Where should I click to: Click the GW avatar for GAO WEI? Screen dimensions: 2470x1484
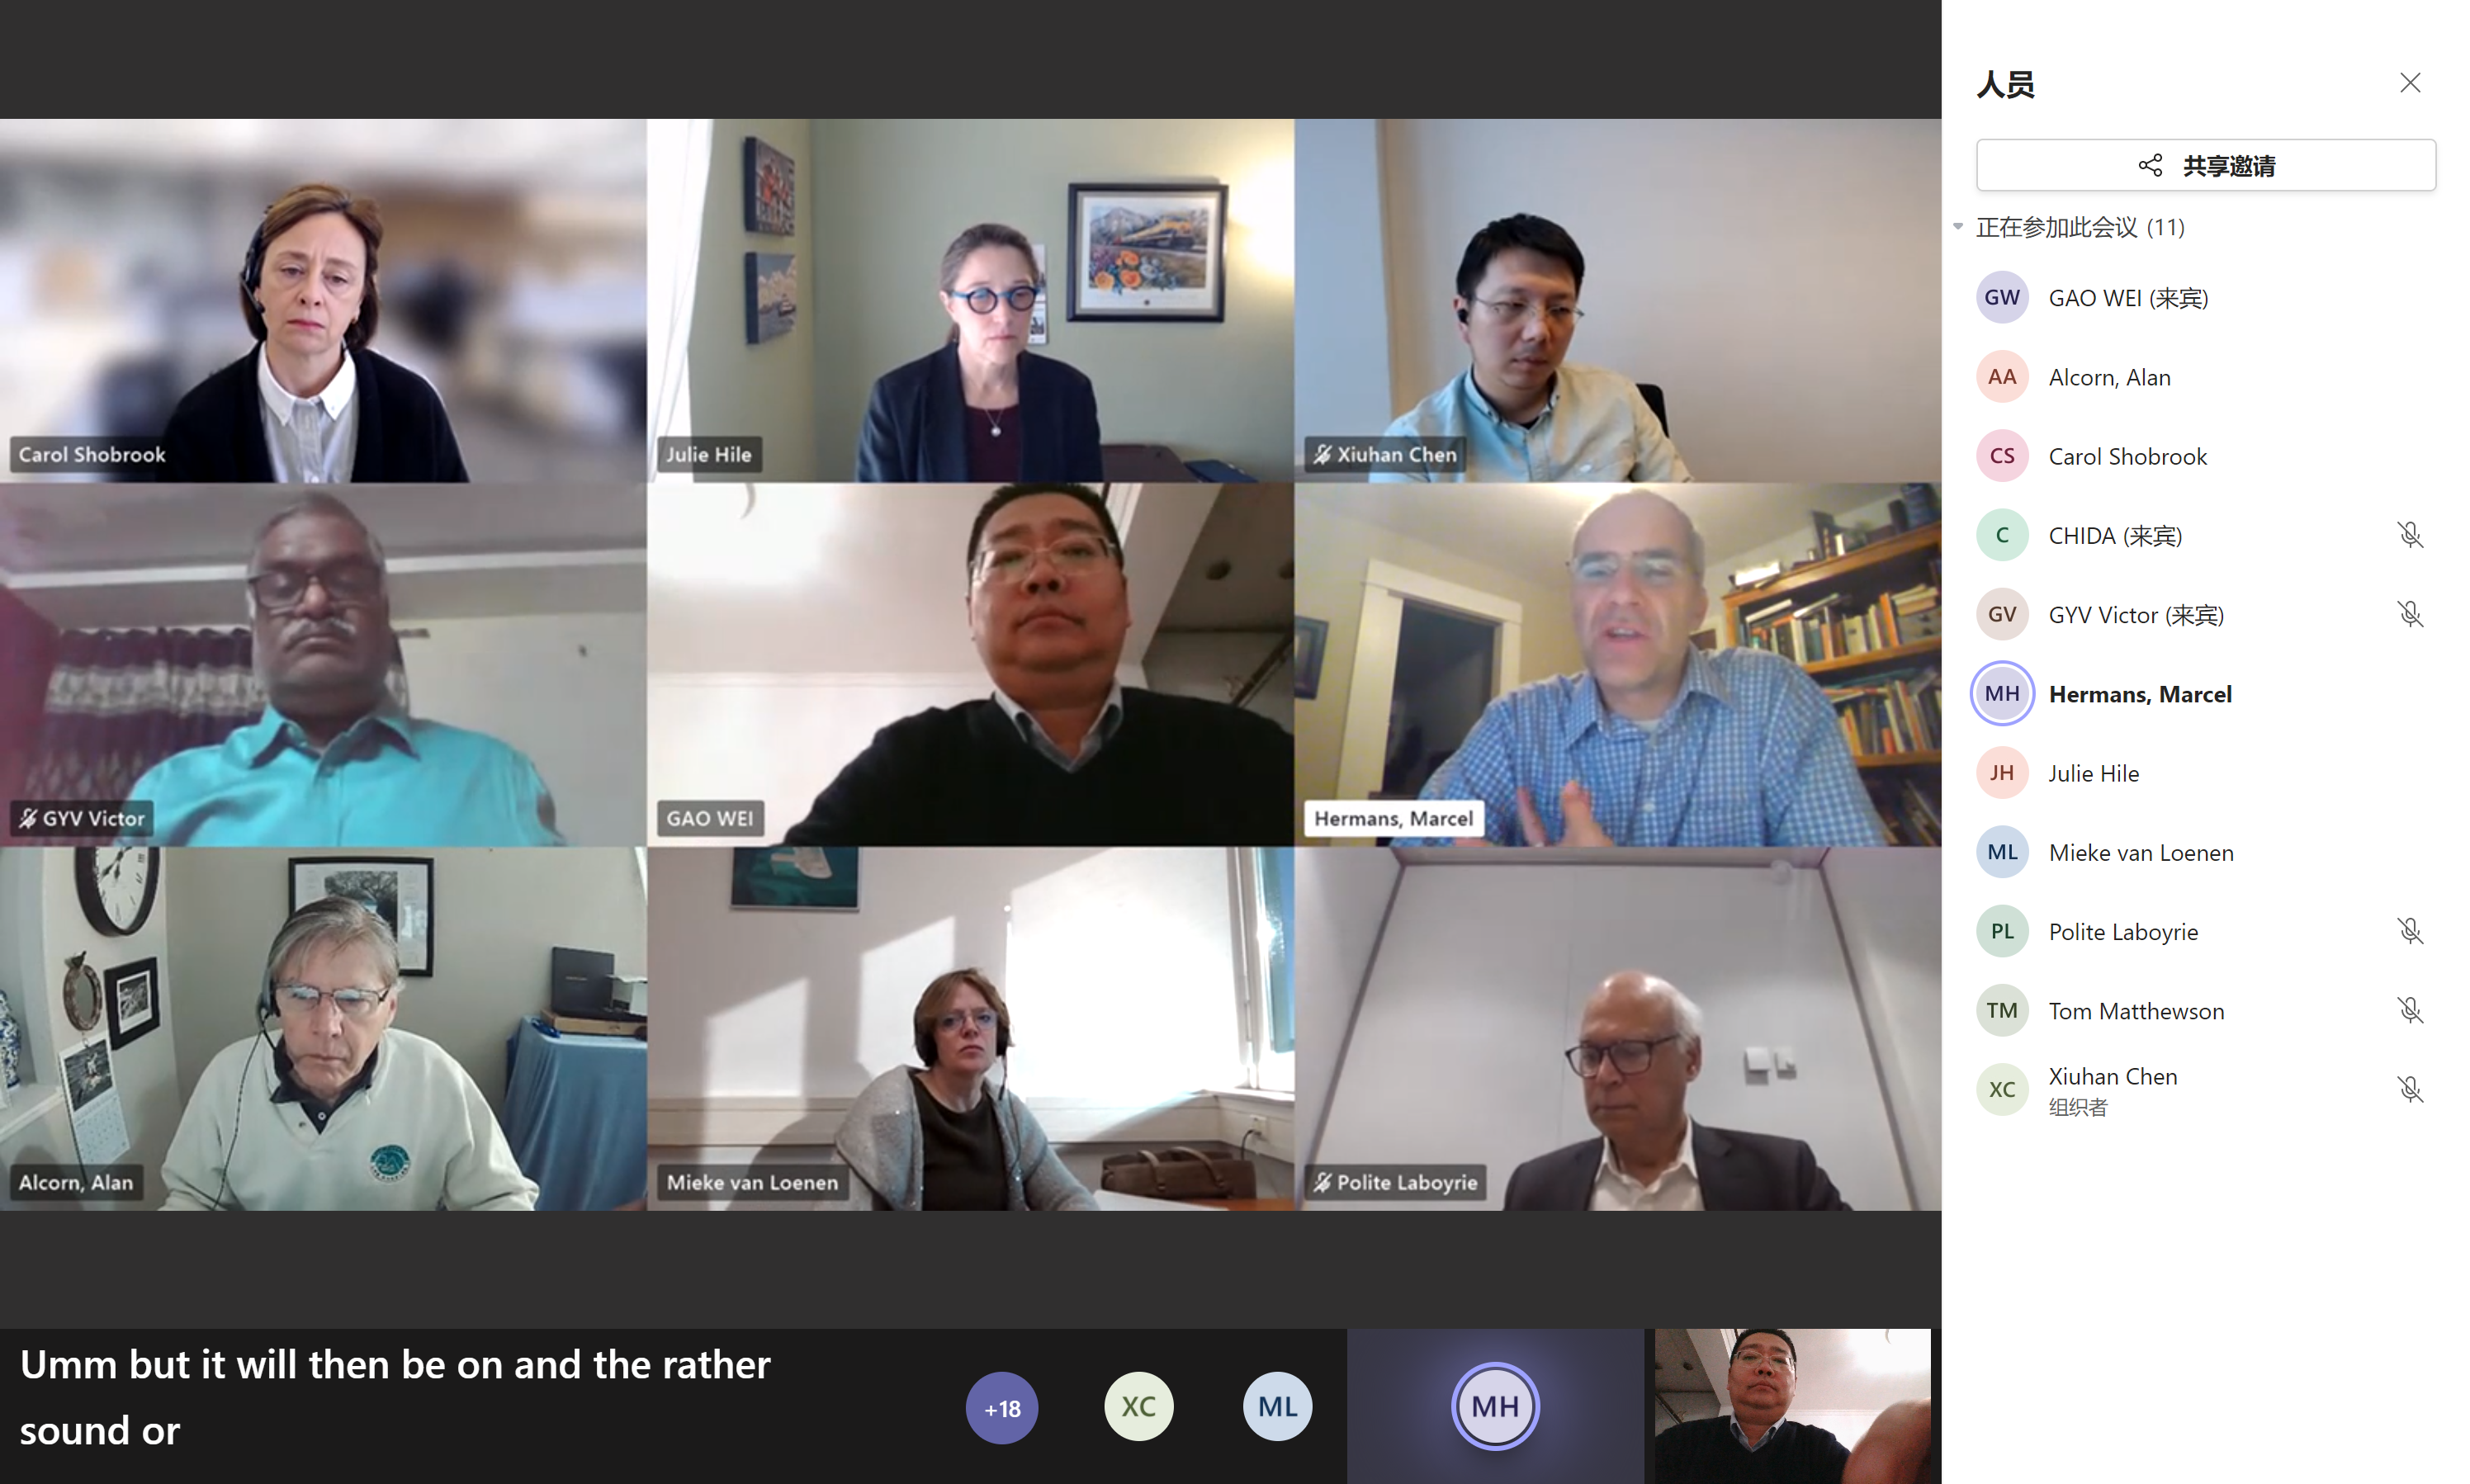tap(2002, 297)
